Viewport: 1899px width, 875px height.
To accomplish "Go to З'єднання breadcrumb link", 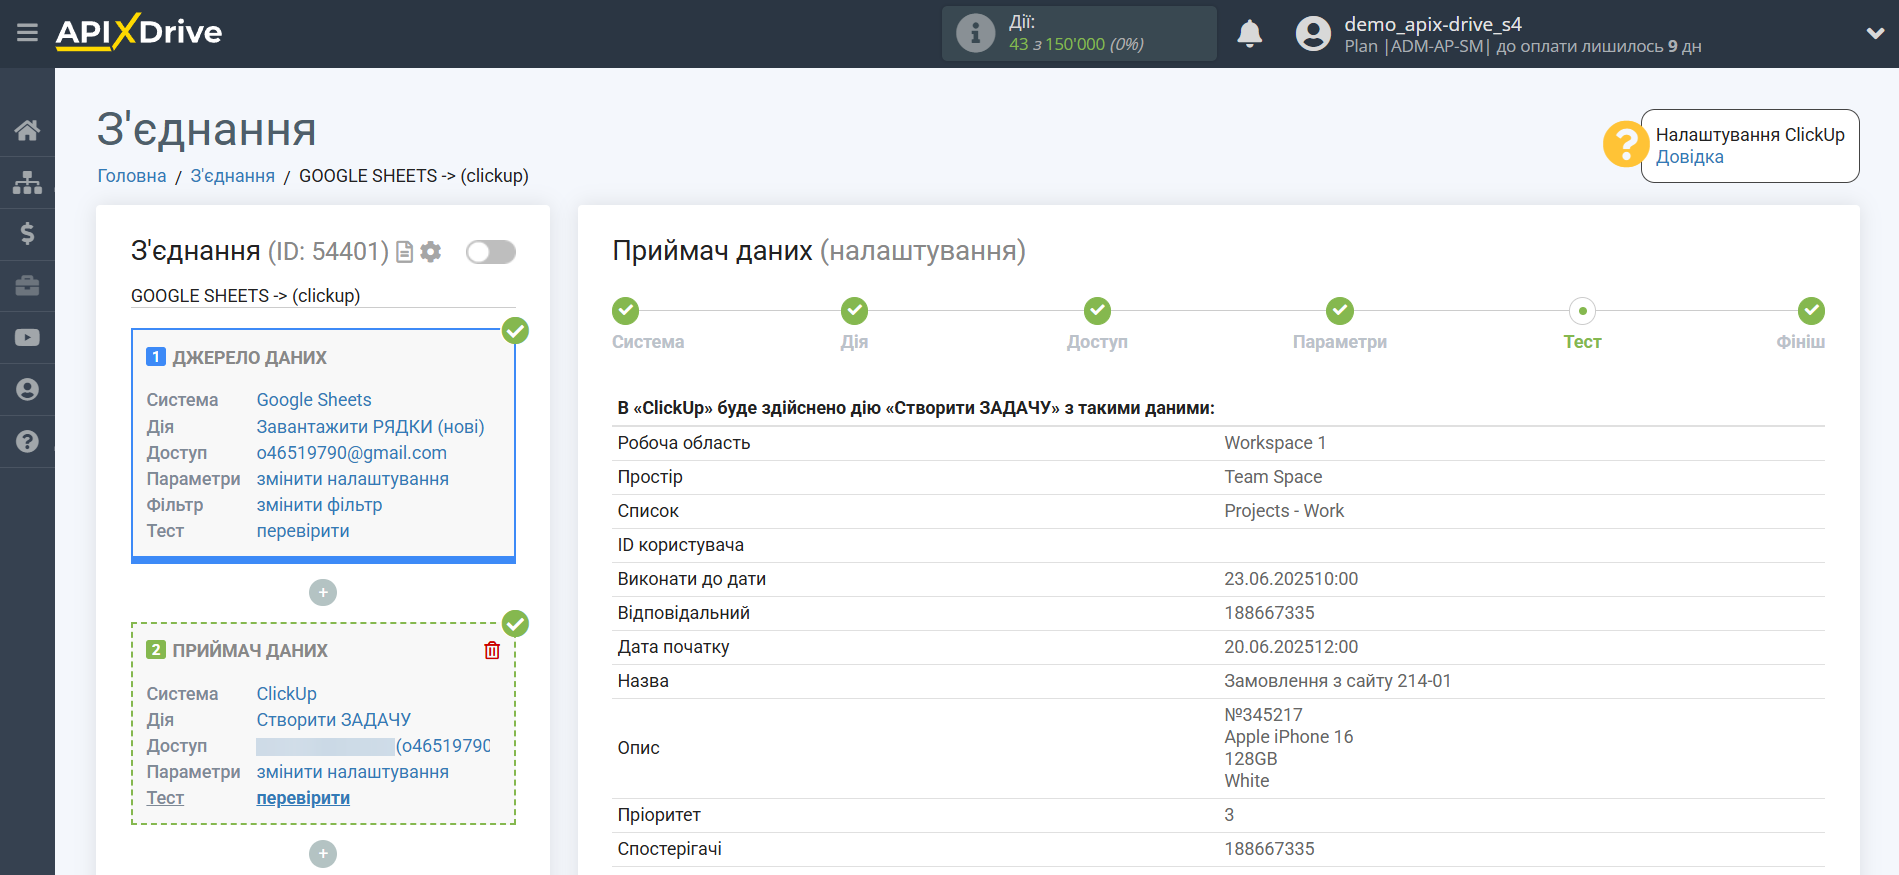I will pos(232,176).
